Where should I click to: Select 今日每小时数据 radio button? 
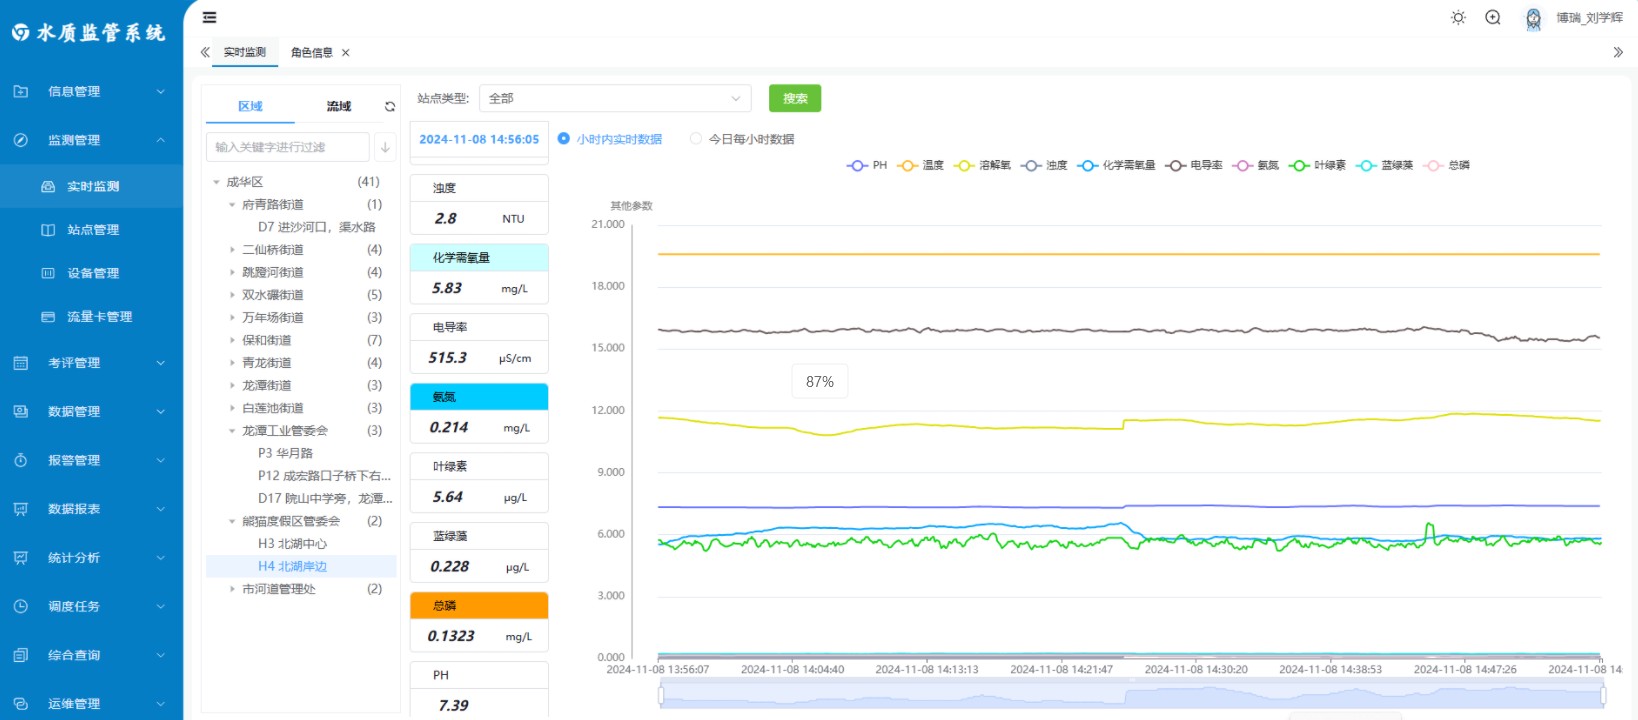[696, 139]
